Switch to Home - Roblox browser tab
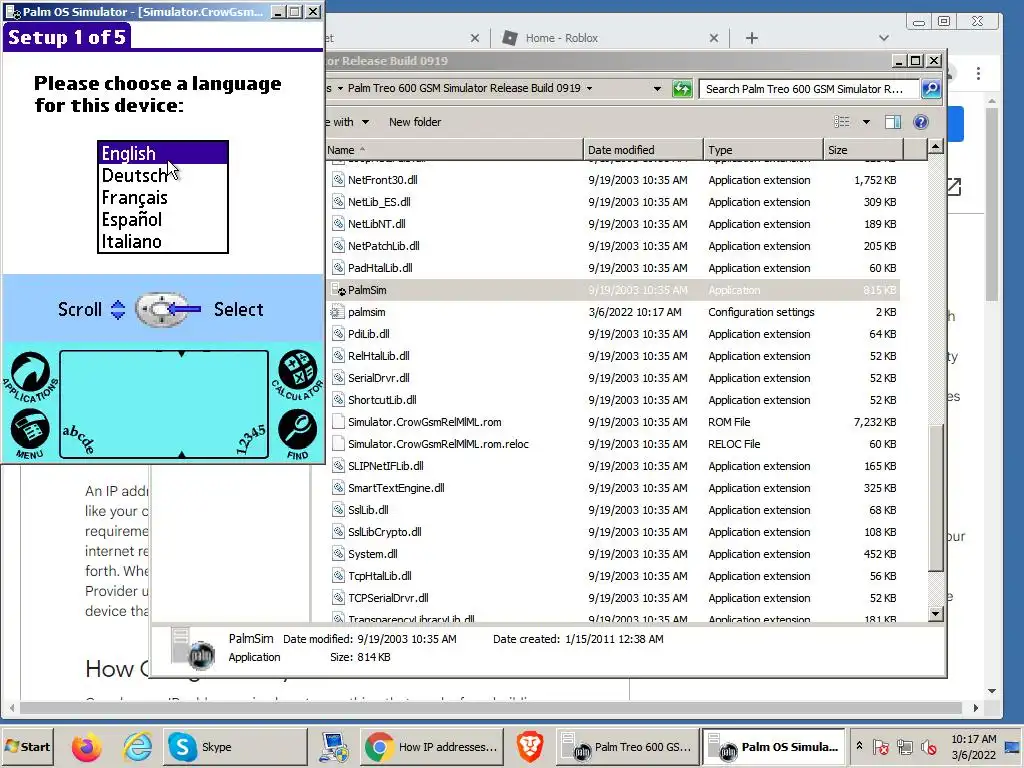Image resolution: width=1024 pixels, height=768 pixels. click(562, 38)
